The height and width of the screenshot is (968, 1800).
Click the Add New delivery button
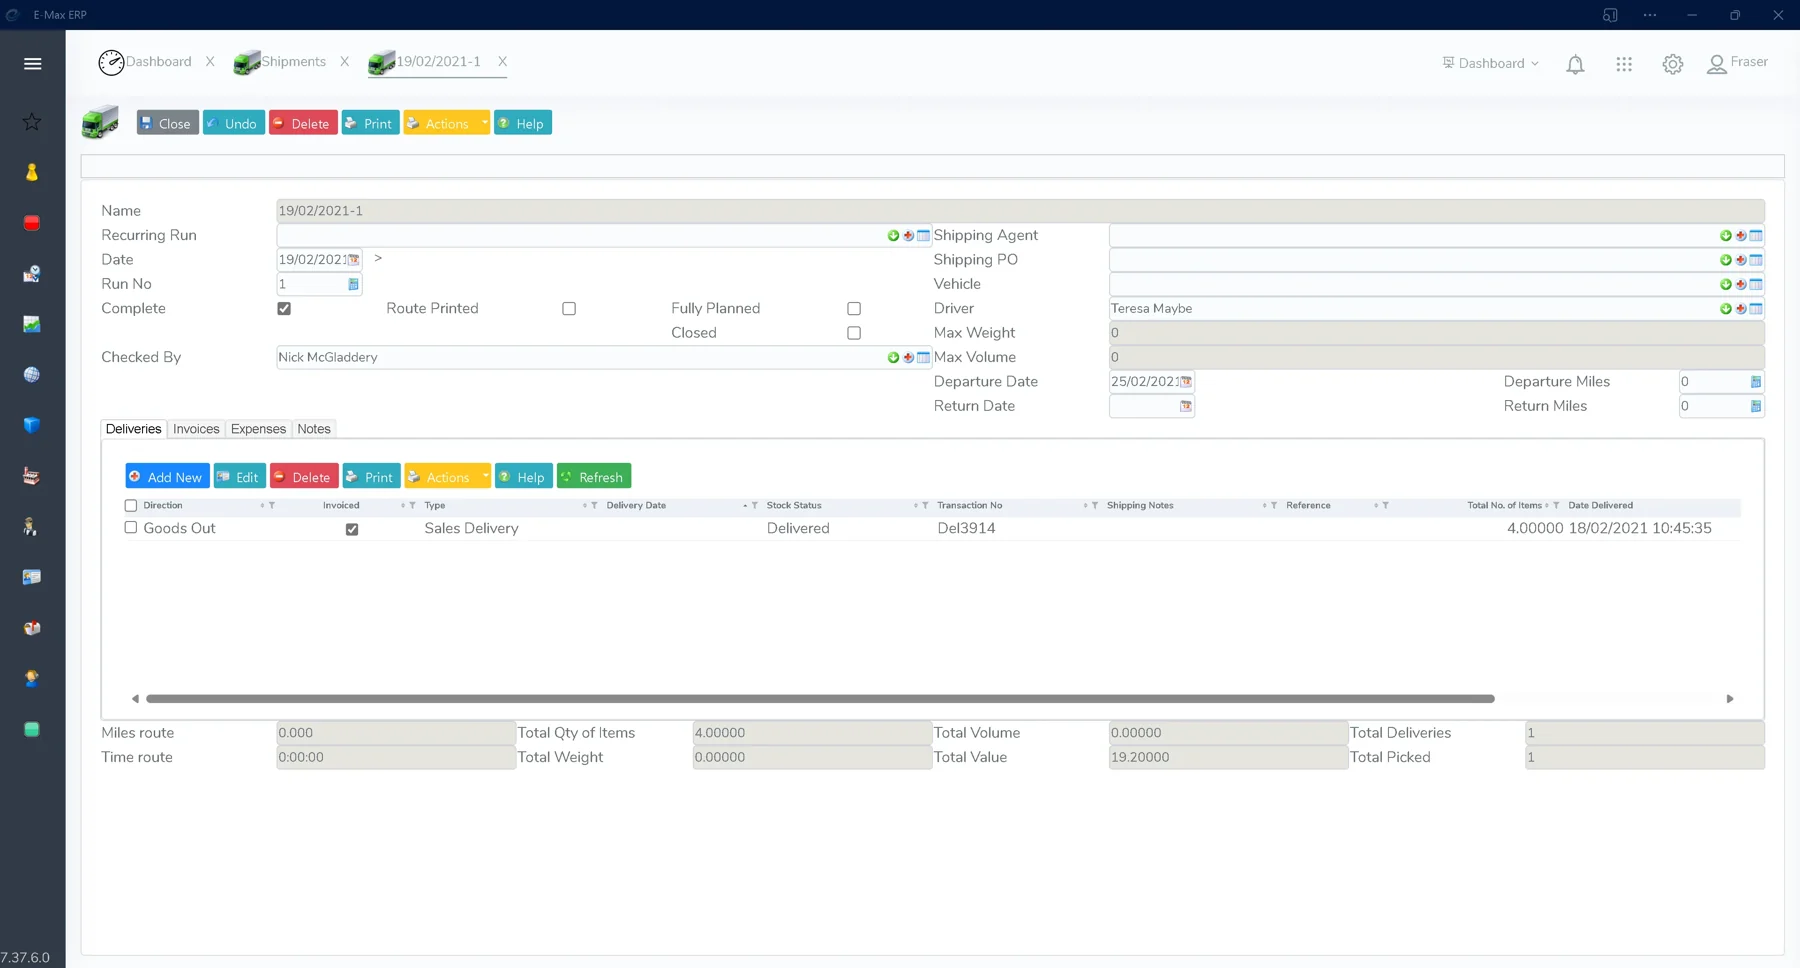coord(167,477)
